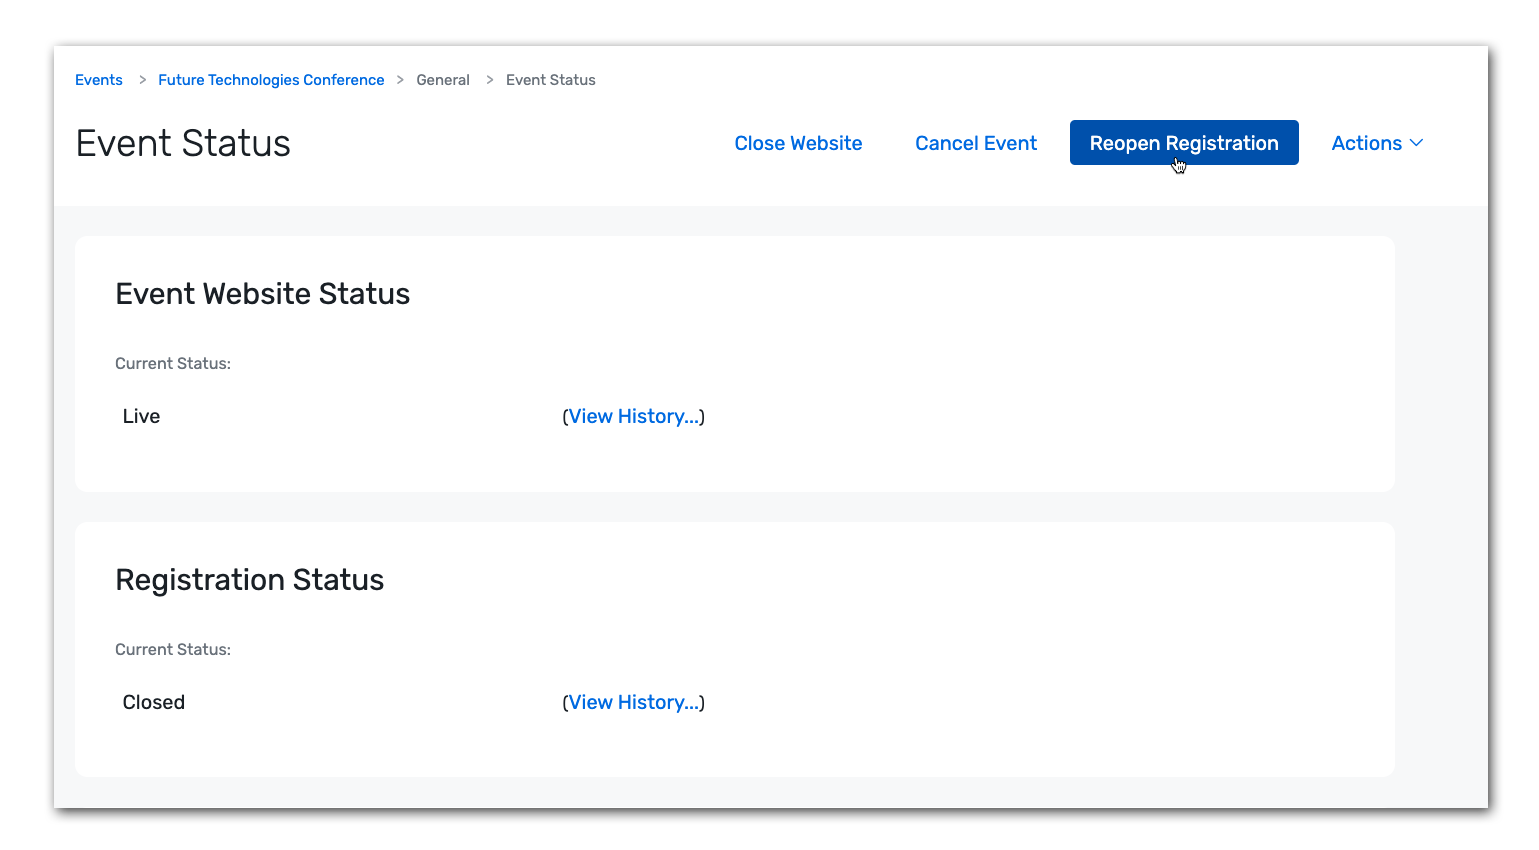The width and height of the screenshot is (1539, 850).
Task: Select the Closed status value text
Action: [x=153, y=703]
